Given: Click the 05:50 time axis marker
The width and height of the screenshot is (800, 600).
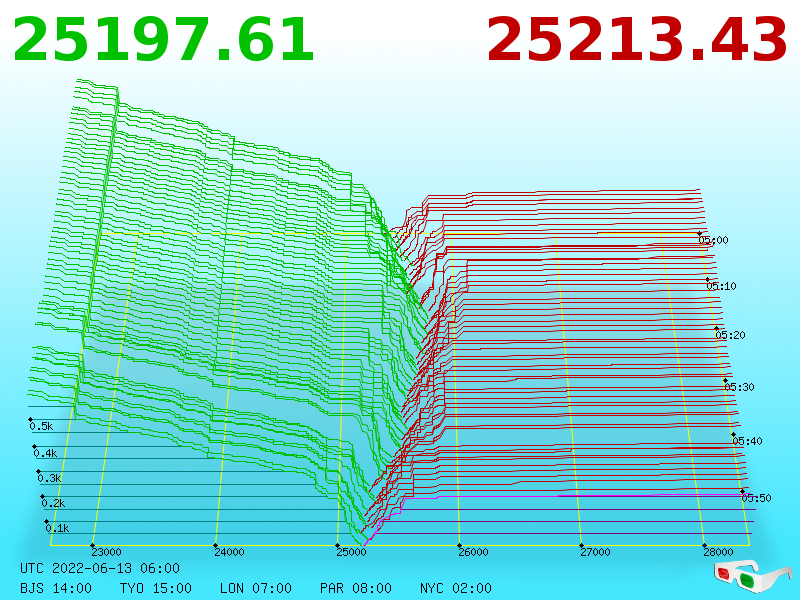Looking at the screenshot, I should pyautogui.click(x=756, y=498).
